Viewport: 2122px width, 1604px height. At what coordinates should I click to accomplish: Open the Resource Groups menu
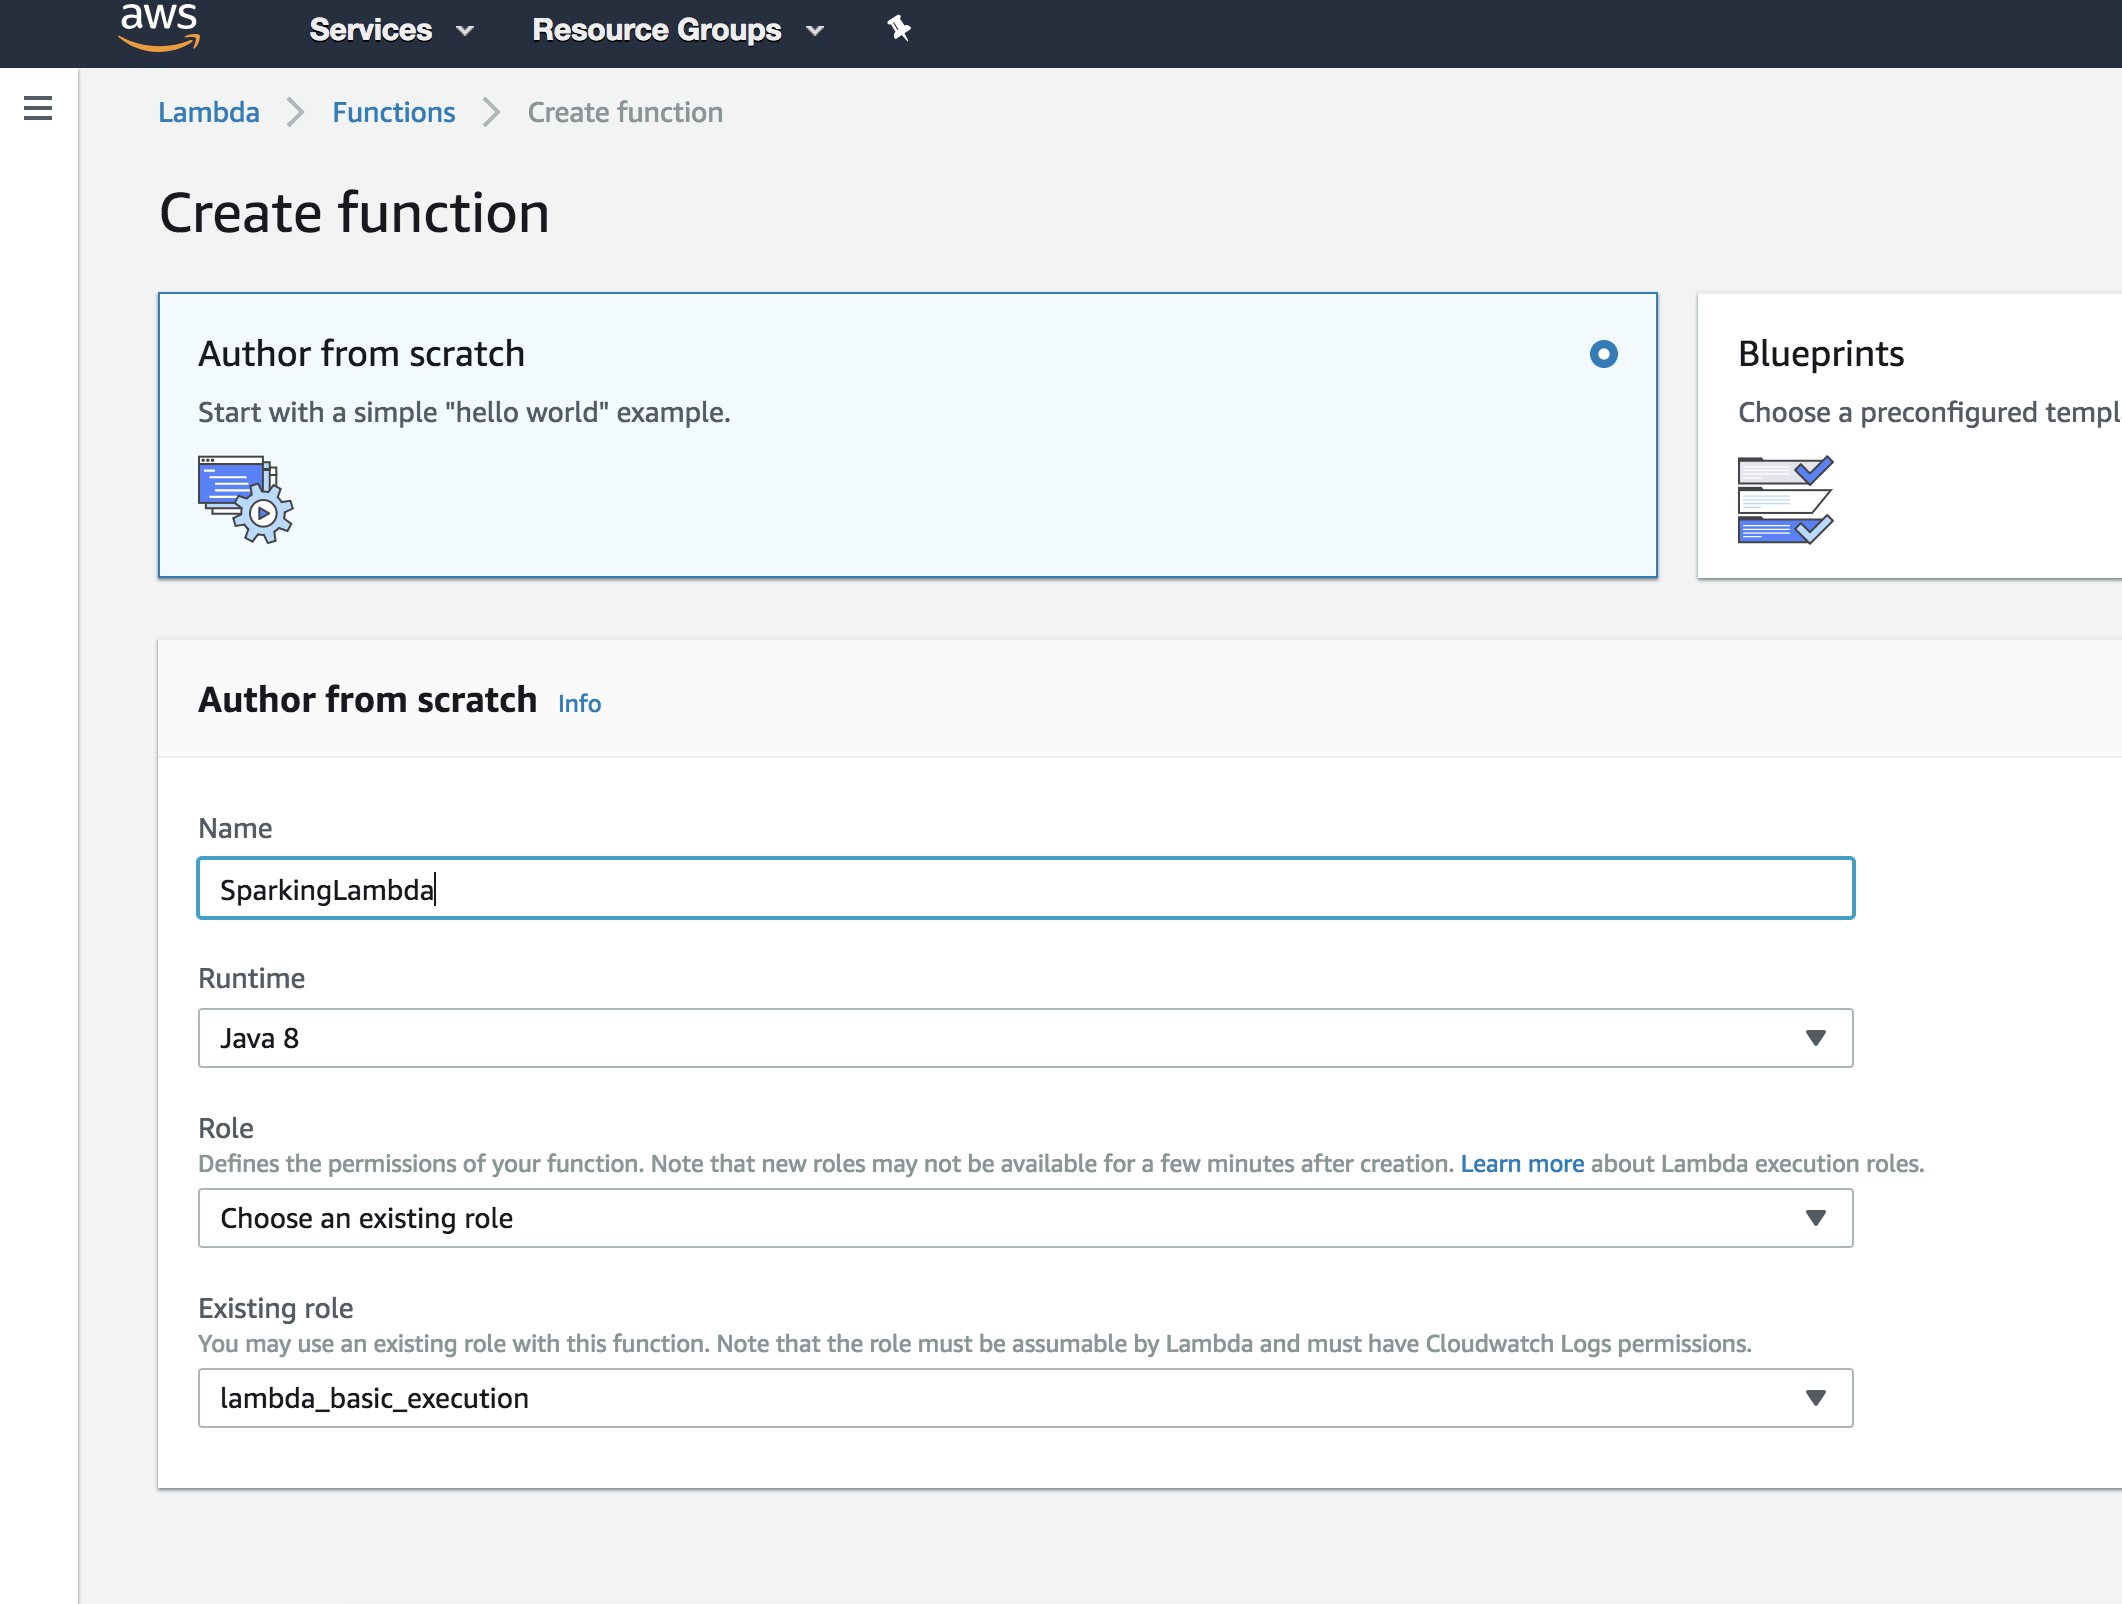[x=656, y=30]
